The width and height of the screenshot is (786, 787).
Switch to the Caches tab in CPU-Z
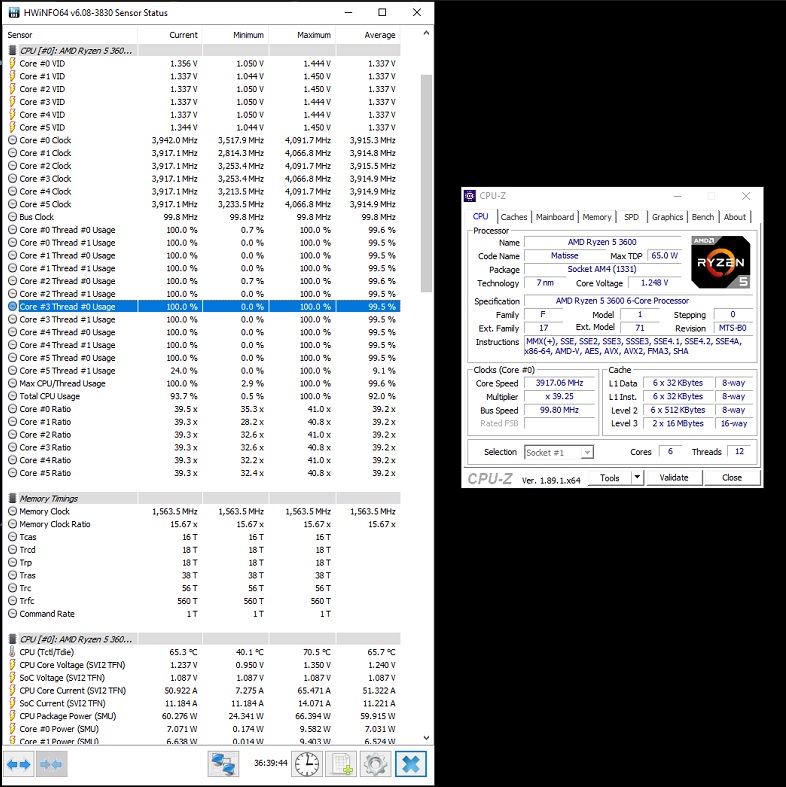[514, 217]
